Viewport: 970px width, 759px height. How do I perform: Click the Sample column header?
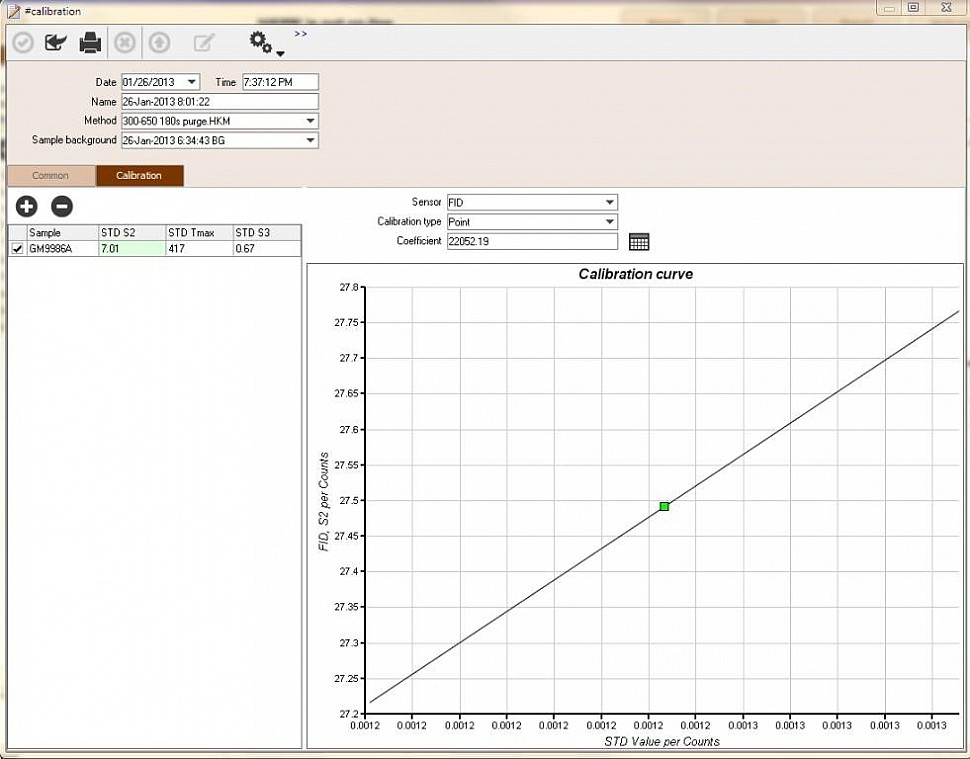coord(62,233)
